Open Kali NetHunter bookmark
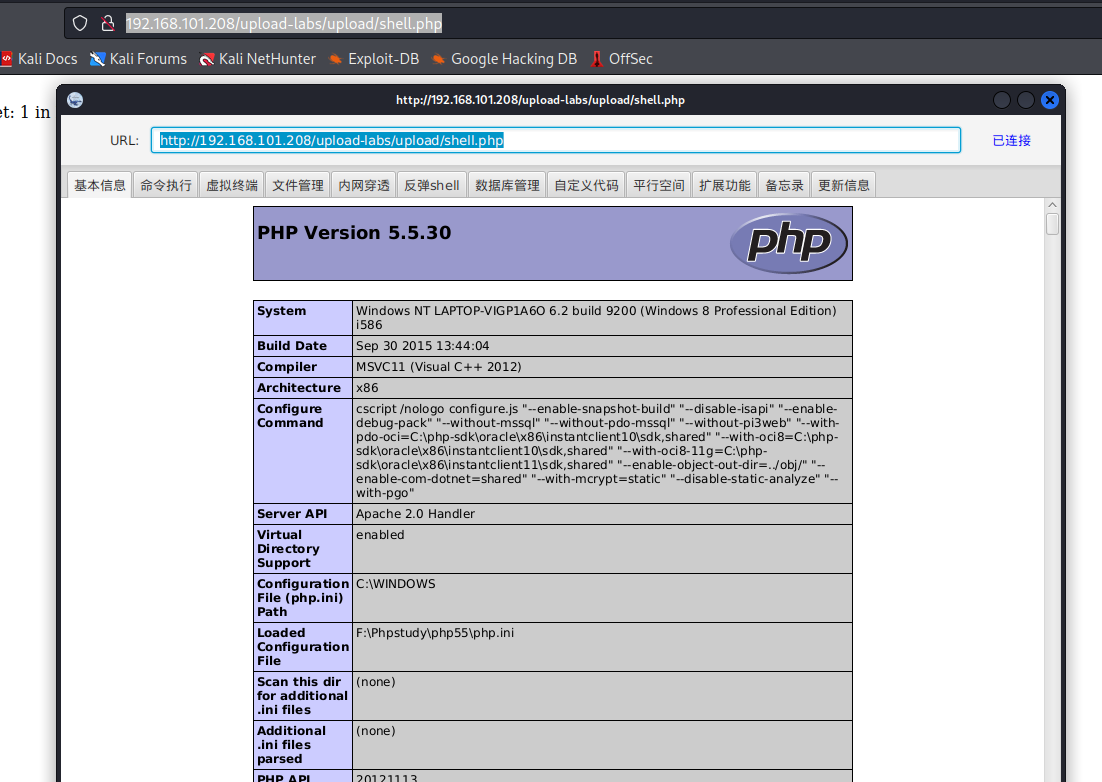The height and width of the screenshot is (782, 1102). [258, 59]
